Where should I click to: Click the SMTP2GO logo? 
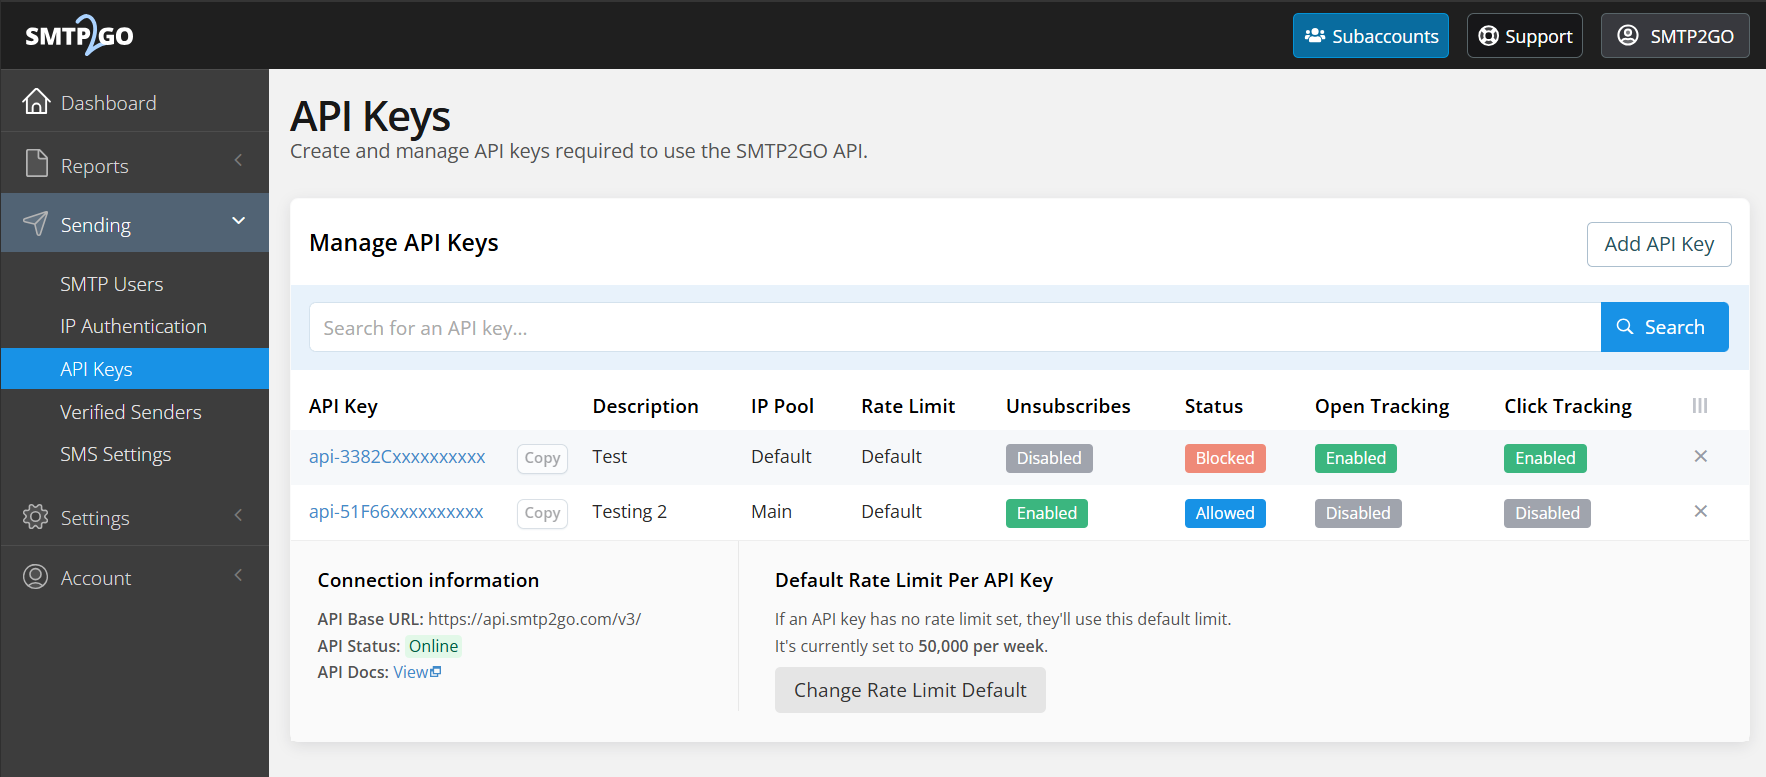coord(79,35)
